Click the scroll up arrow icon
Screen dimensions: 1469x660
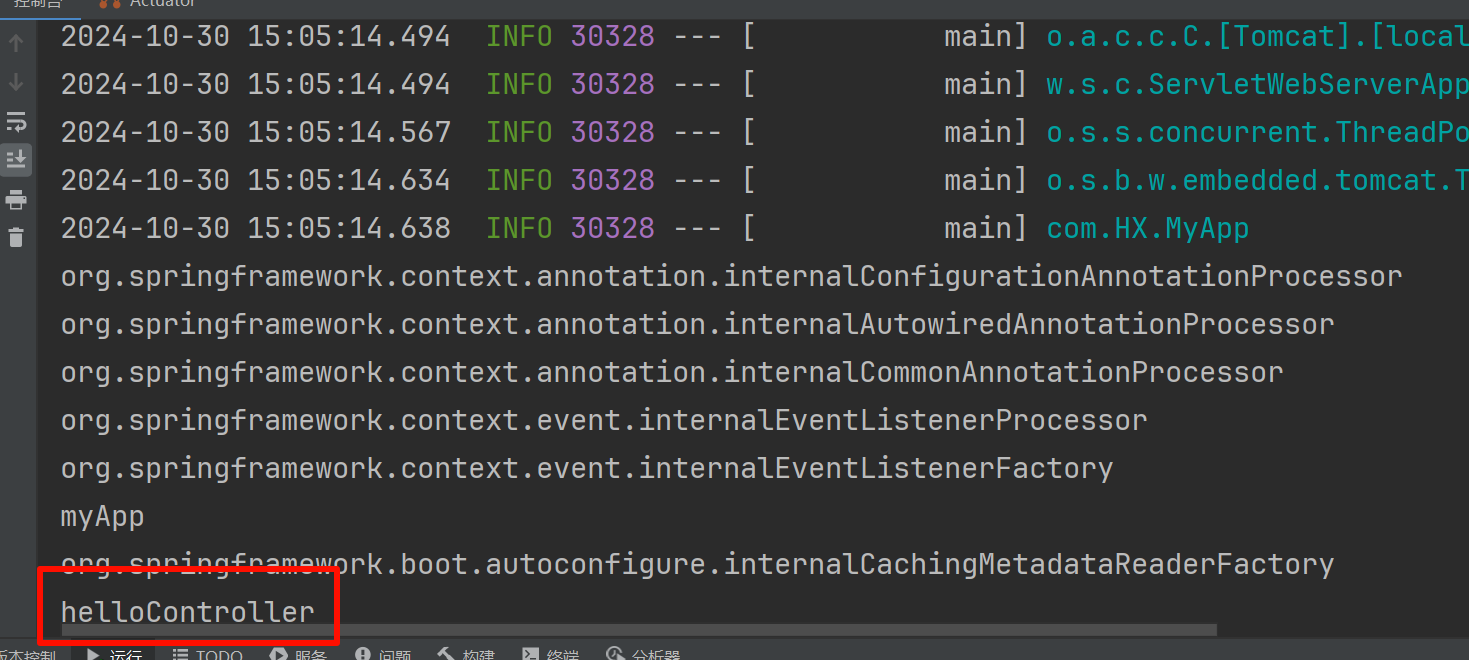coord(16,43)
